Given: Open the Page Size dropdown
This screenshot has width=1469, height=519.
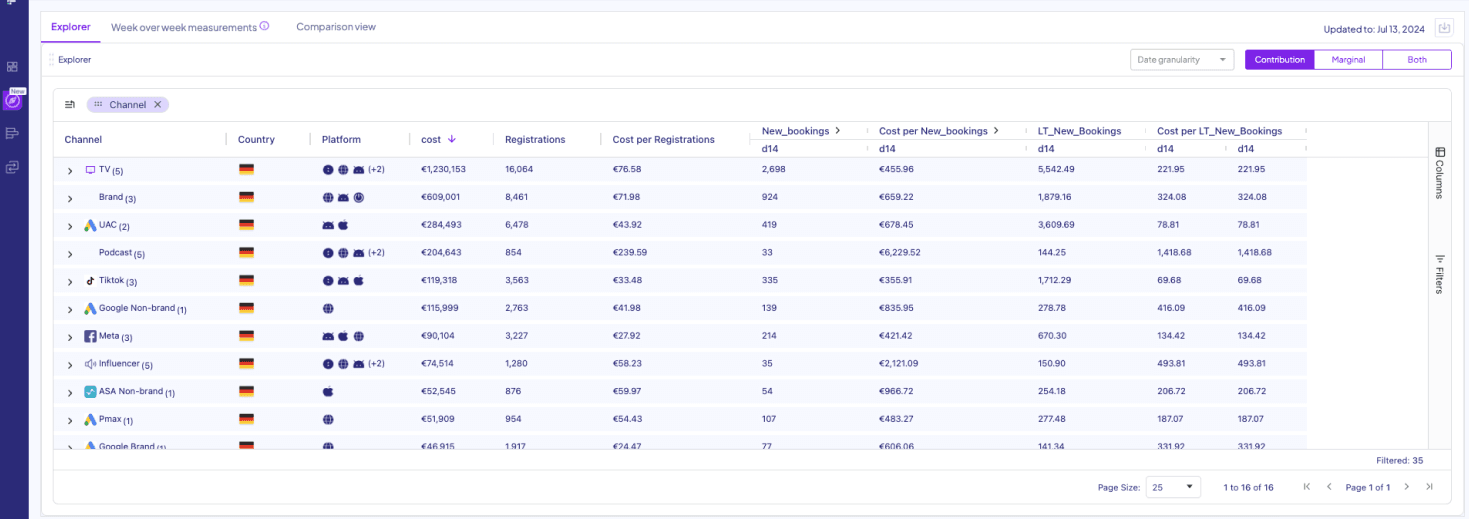Looking at the screenshot, I should pyautogui.click(x=1173, y=487).
